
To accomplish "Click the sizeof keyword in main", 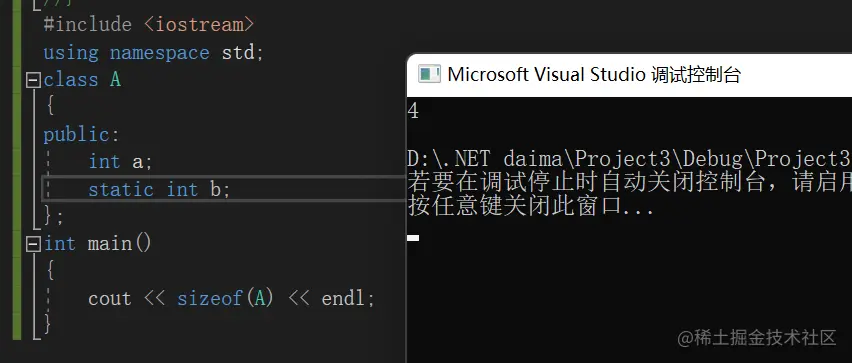I will (x=209, y=299).
